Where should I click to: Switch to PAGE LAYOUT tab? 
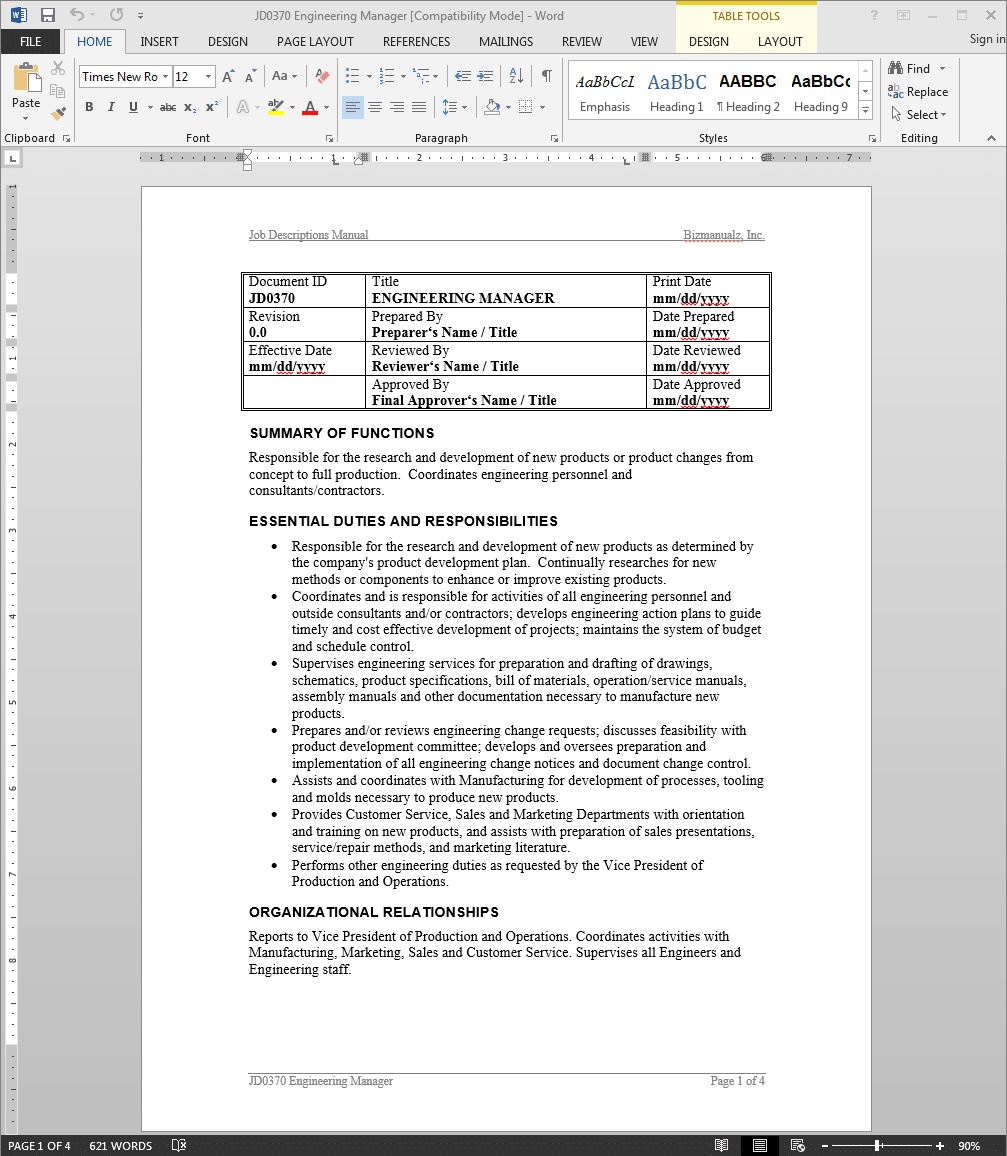pos(315,42)
